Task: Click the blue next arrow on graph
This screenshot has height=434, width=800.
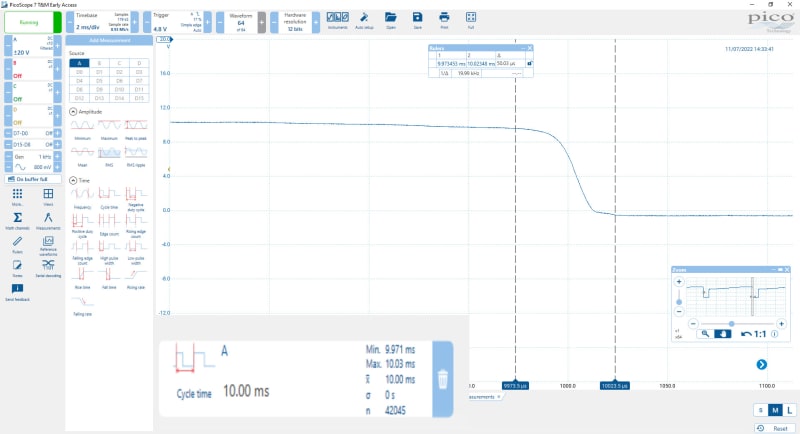Action: click(x=762, y=365)
